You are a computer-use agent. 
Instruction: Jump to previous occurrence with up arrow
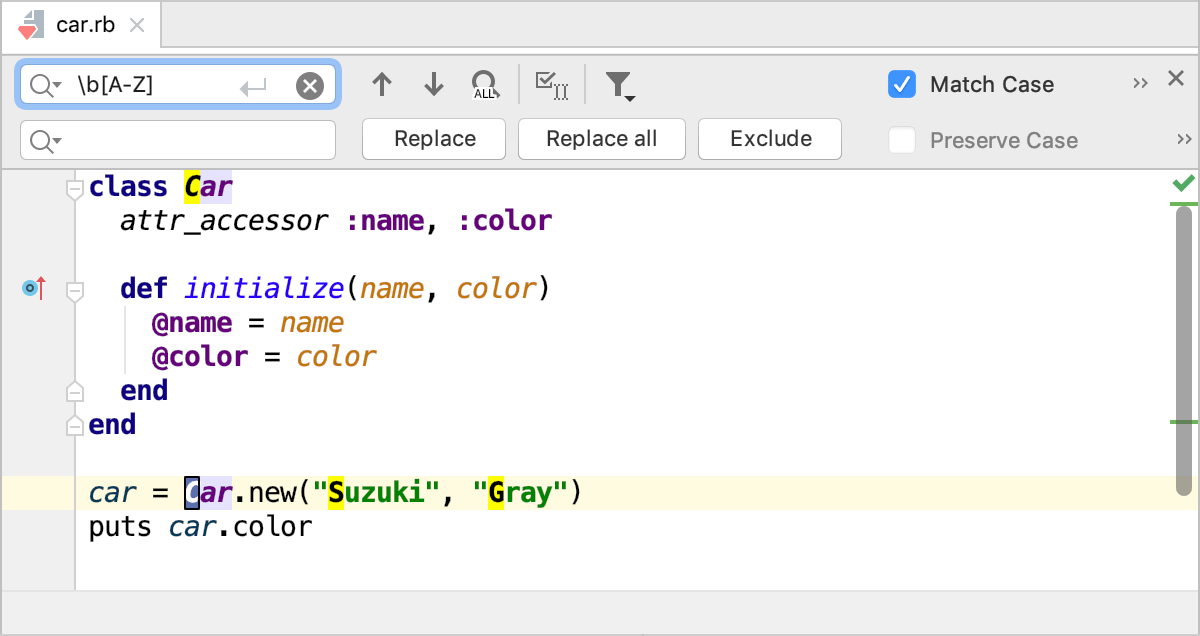point(381,84)
